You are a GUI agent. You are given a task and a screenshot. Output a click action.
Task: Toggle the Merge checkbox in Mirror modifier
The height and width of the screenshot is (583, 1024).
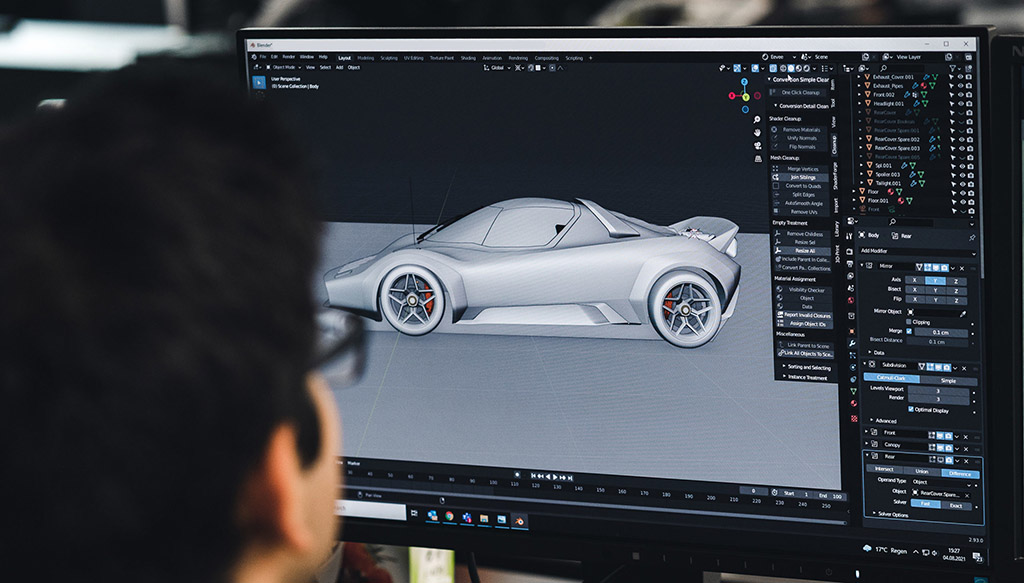point(909,331)
